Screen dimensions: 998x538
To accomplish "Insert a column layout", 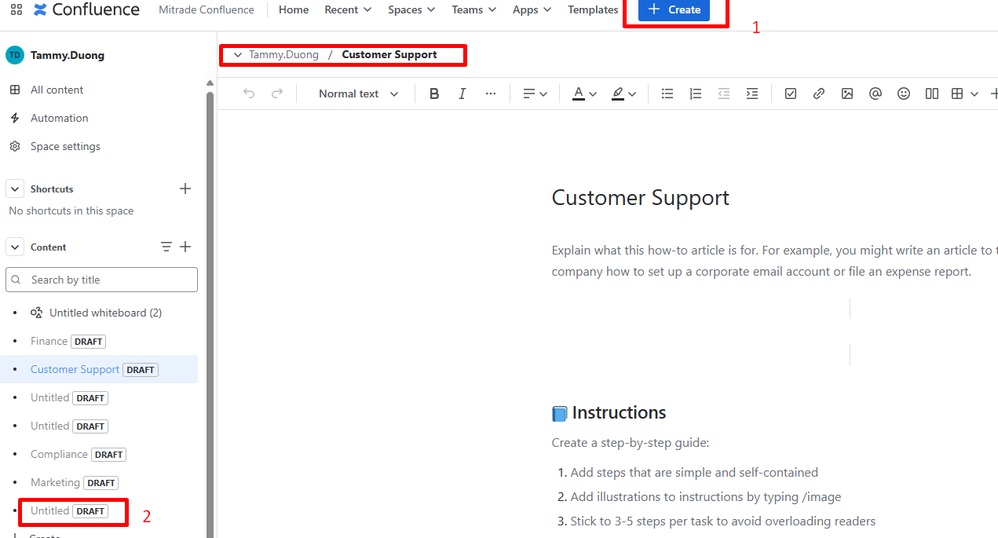I will (932, 94).
